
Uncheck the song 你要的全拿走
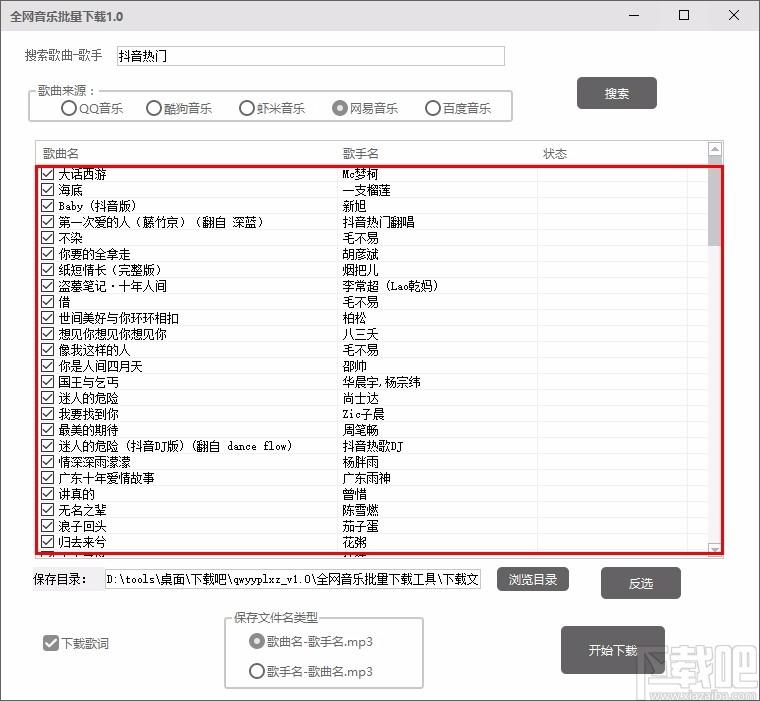click(x=48, y=254)
